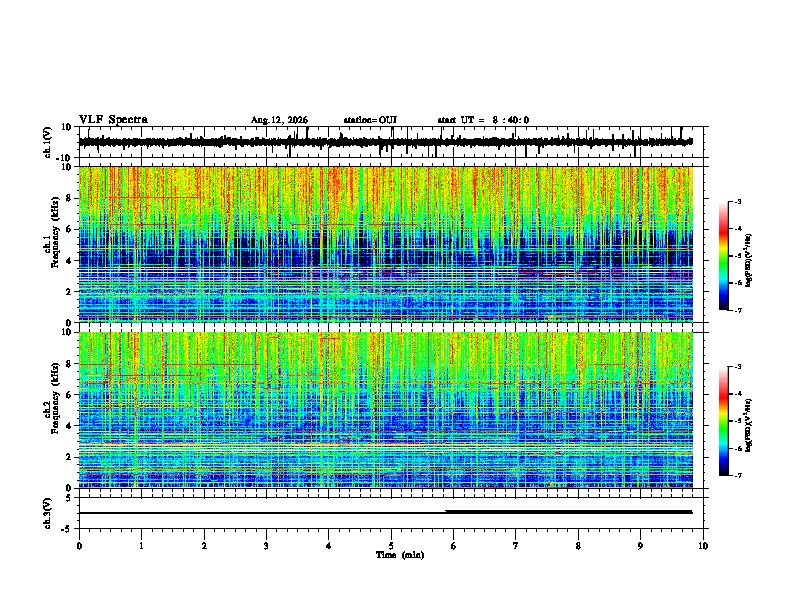Click the "6" kHz tick of ch.1 spectrogram

[69, 229]
